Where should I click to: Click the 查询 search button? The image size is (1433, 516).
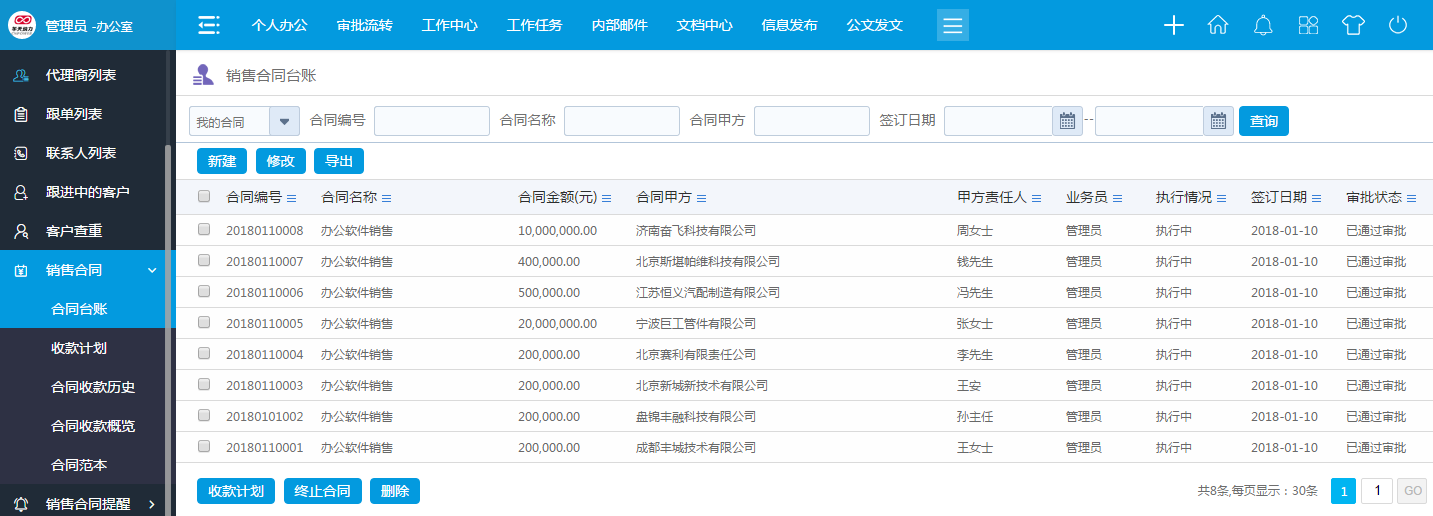(1263, 121)
